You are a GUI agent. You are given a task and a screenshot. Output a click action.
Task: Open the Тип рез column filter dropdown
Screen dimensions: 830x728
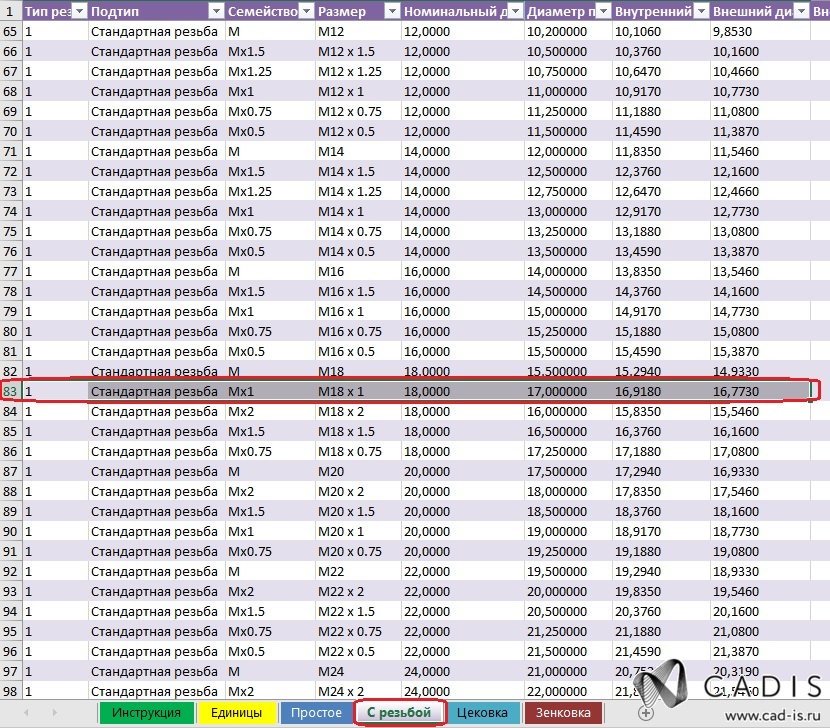click(x=79, y=11)
